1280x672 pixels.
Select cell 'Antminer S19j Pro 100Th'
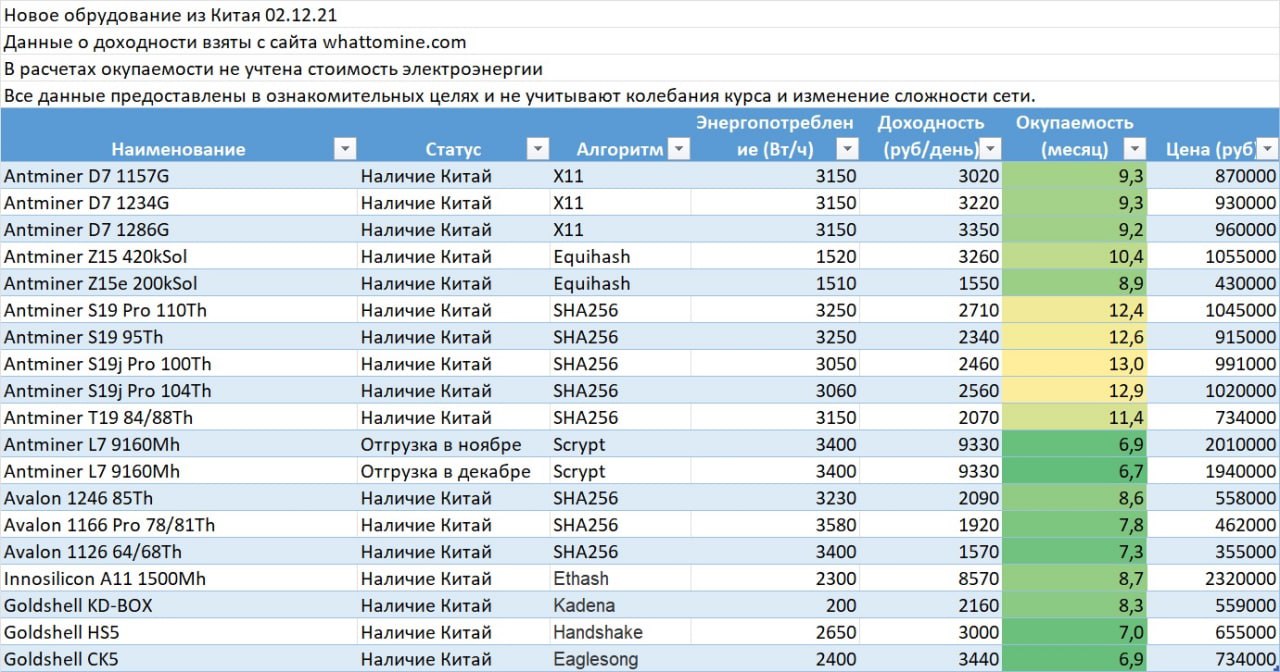[x=179, y=364]
